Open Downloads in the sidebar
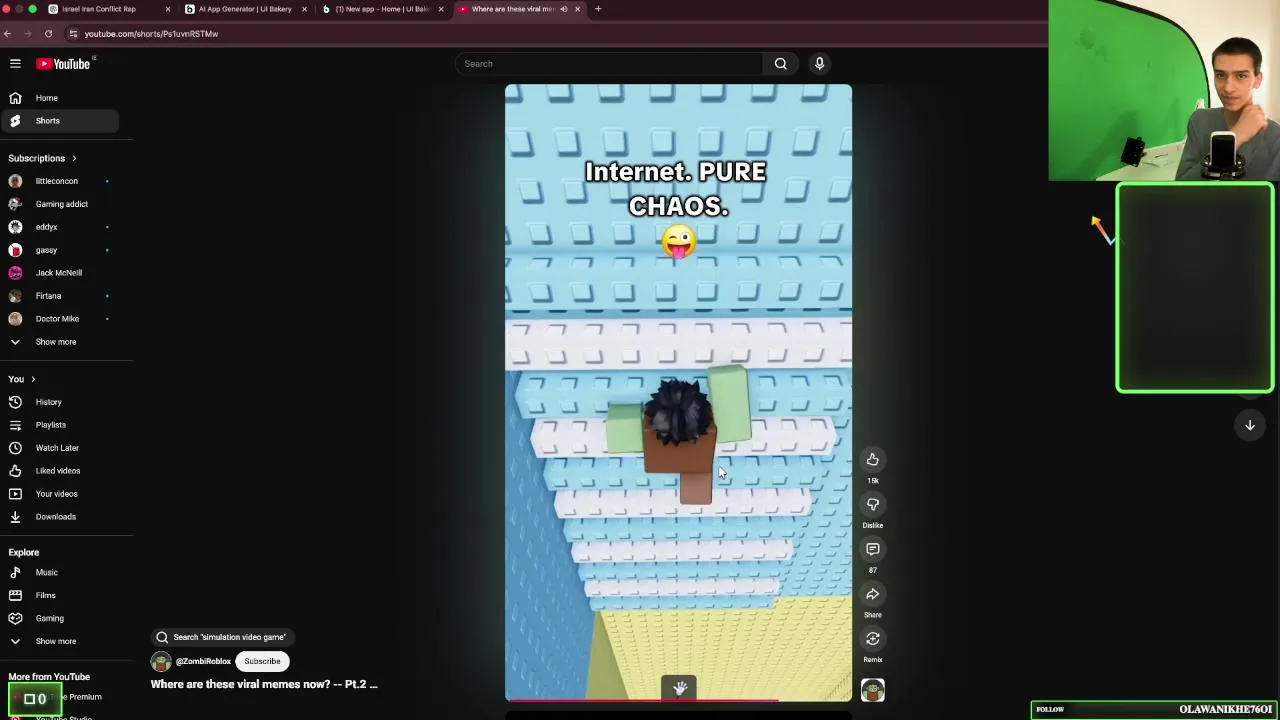1280x720 pixels. coord(60,517)
